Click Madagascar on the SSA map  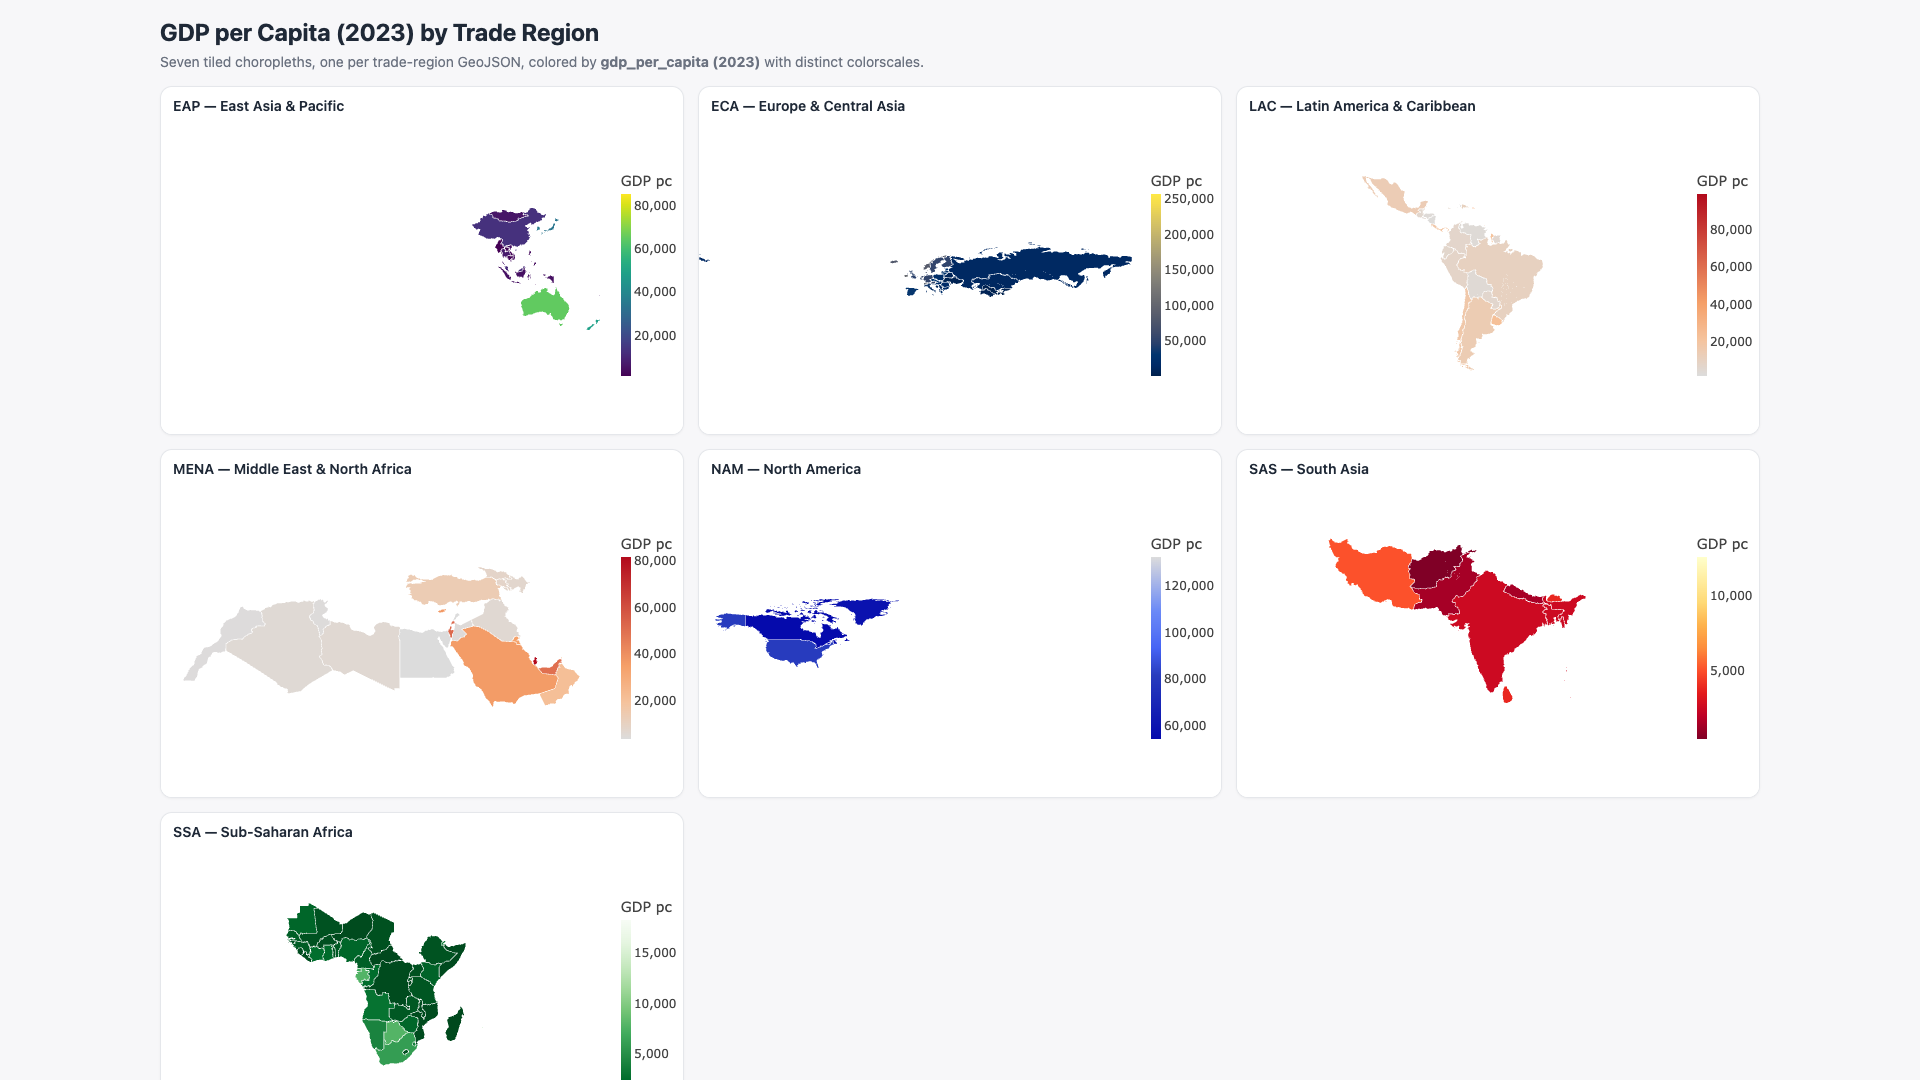(455, 1025)
